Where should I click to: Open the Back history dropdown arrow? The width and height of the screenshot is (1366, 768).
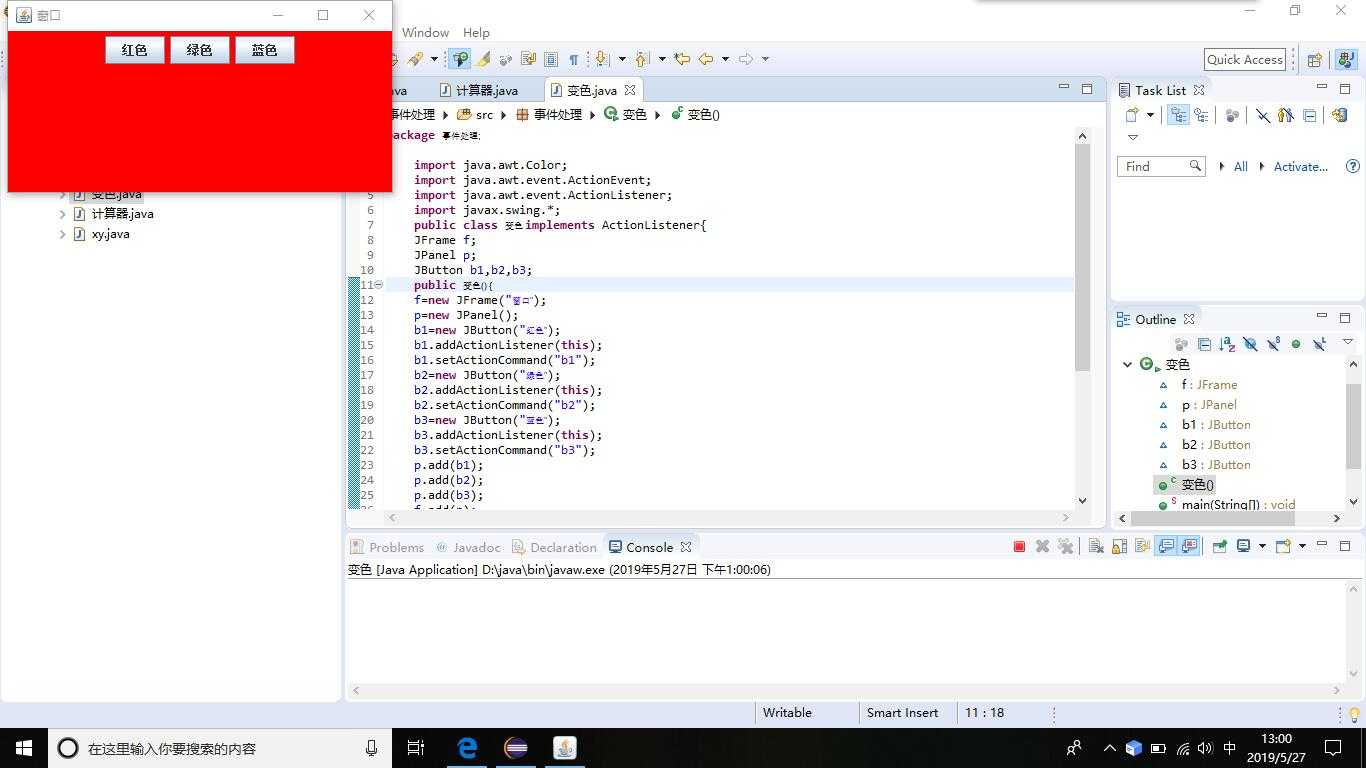click(x=725, y=59)
